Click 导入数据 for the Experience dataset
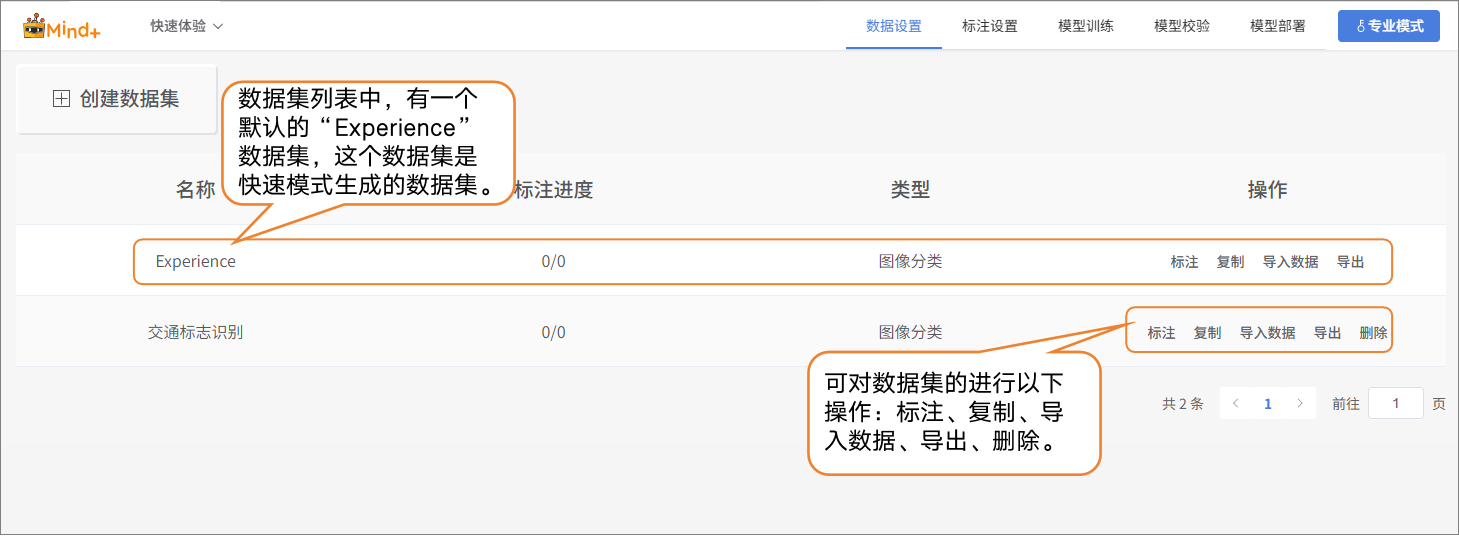Viewport: 1459px width, 536px height. tap(1290, 262)
